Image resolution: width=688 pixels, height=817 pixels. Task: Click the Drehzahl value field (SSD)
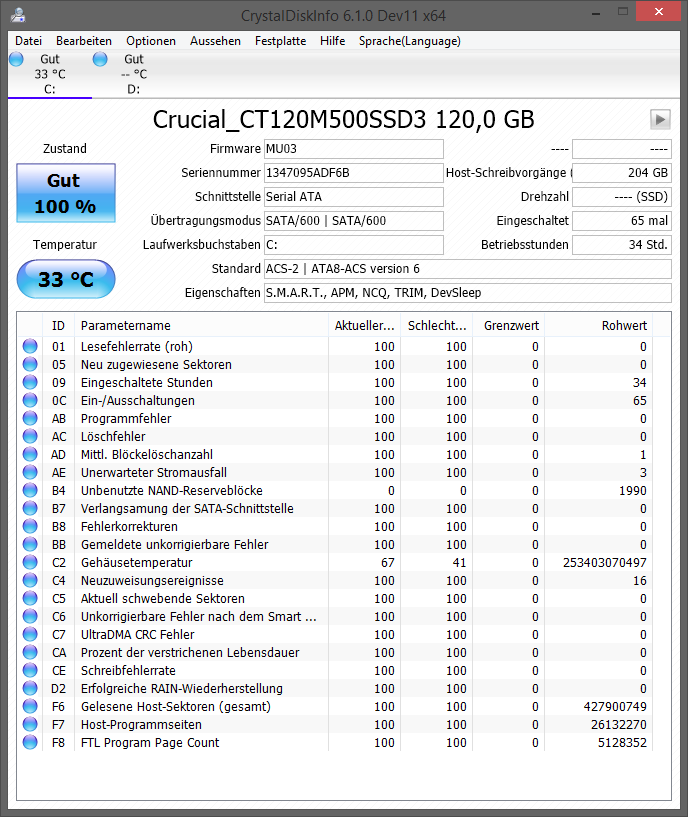[622, 197]
